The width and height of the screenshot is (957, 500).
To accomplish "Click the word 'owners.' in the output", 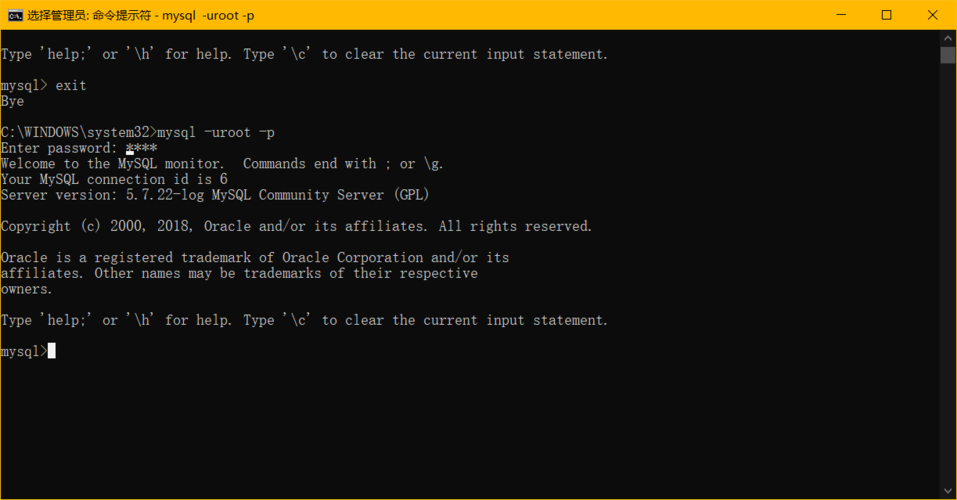I will coord(27,289).
